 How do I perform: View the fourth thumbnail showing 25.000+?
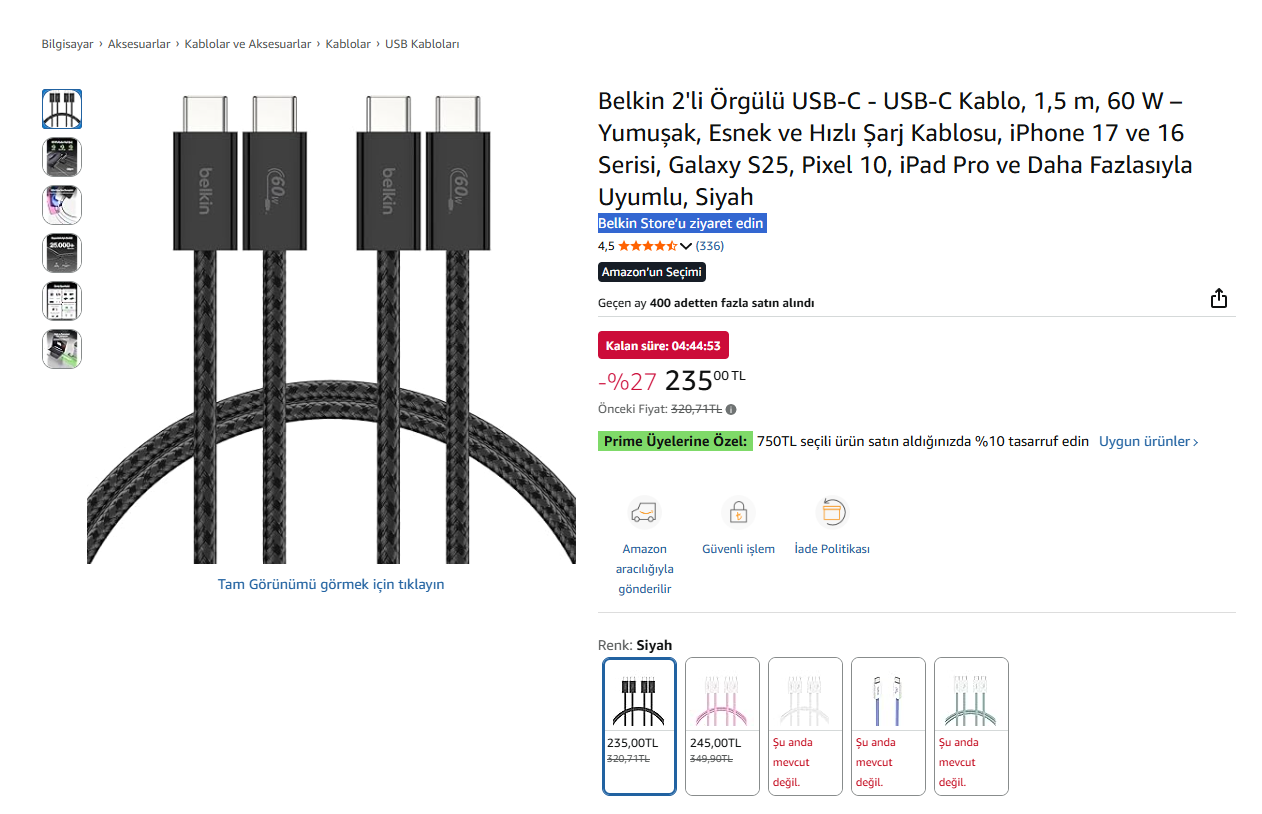pos(62,253)
